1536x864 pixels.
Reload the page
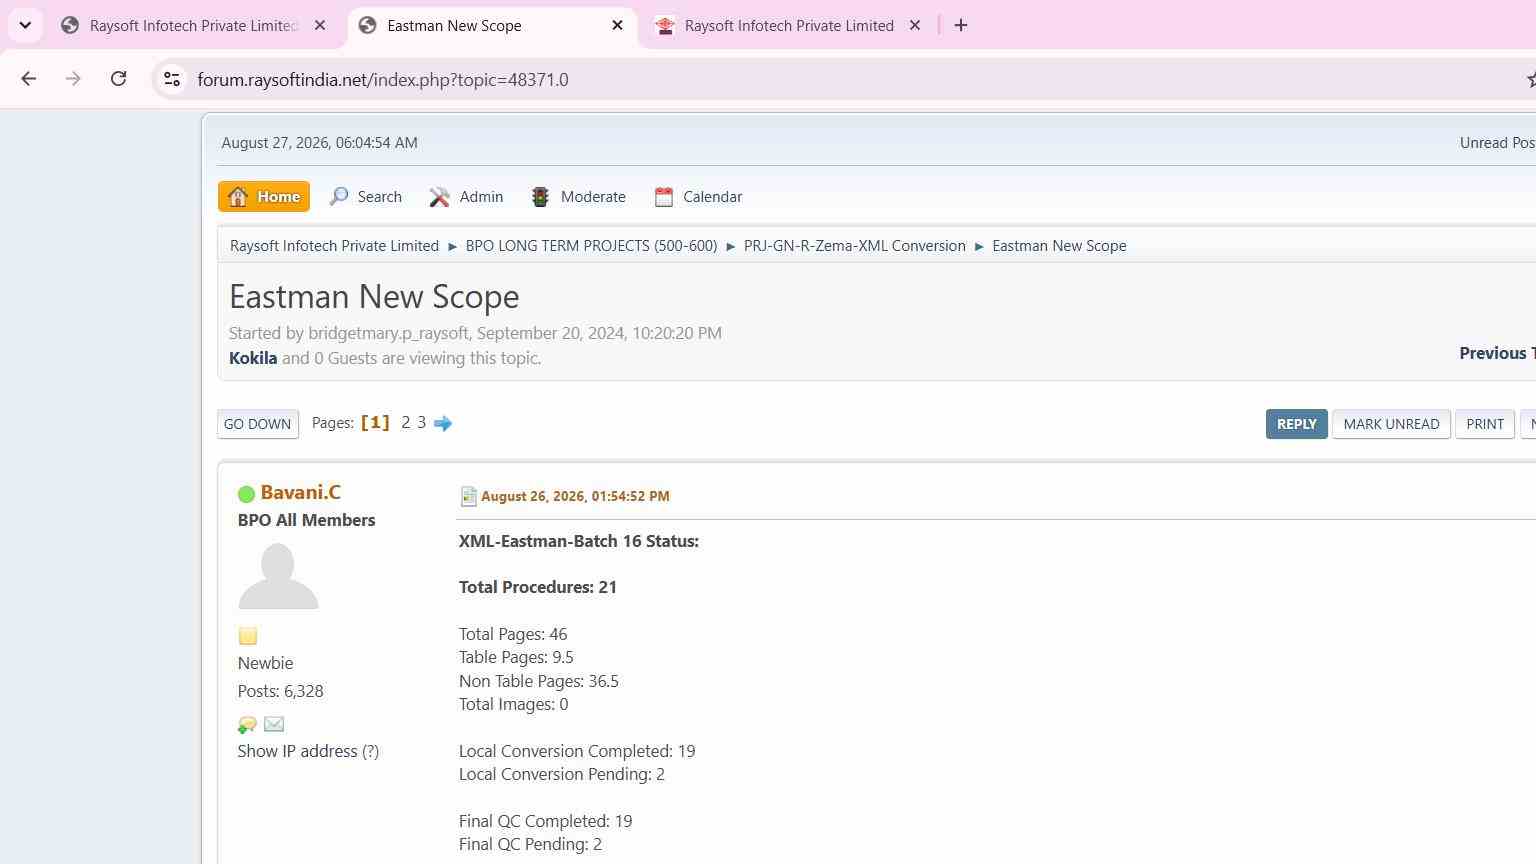click(118, 79)
